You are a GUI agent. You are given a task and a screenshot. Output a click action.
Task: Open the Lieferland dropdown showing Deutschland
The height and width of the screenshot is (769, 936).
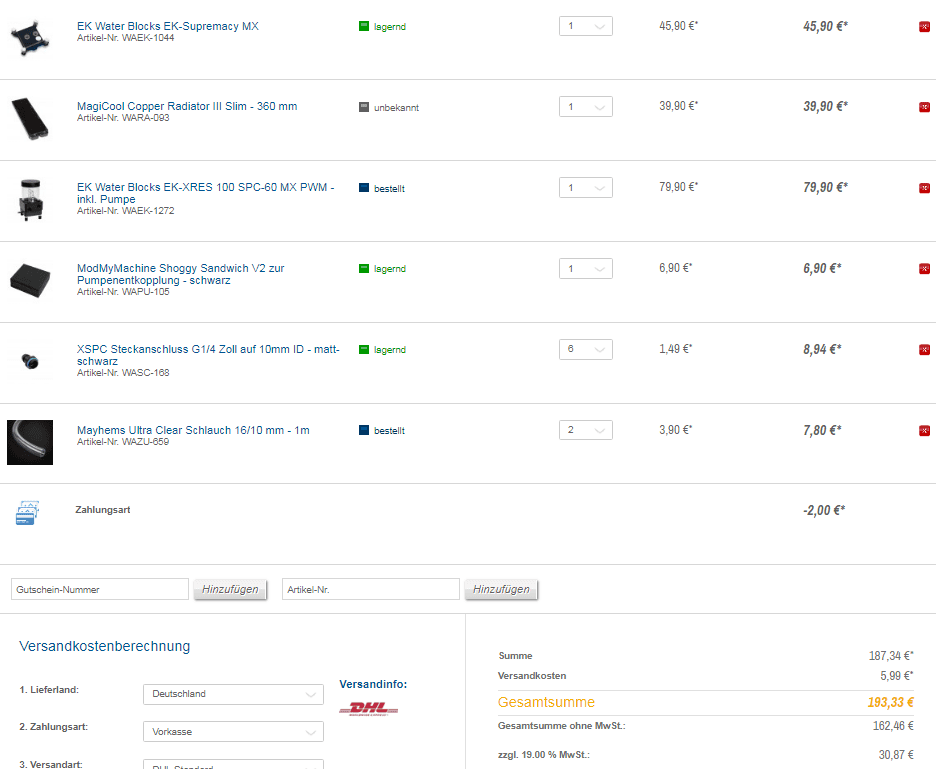coord(233,694)
